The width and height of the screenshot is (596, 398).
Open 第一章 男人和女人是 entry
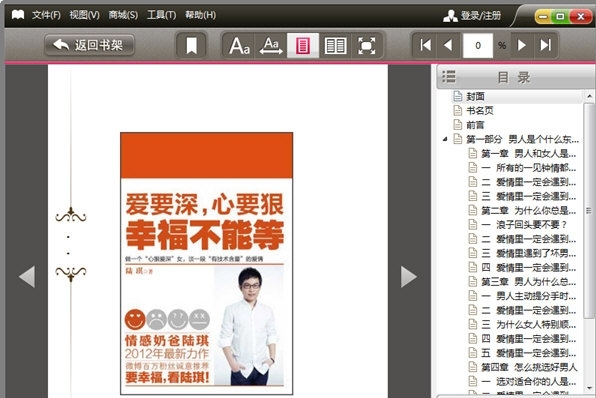tap(528, 154)
